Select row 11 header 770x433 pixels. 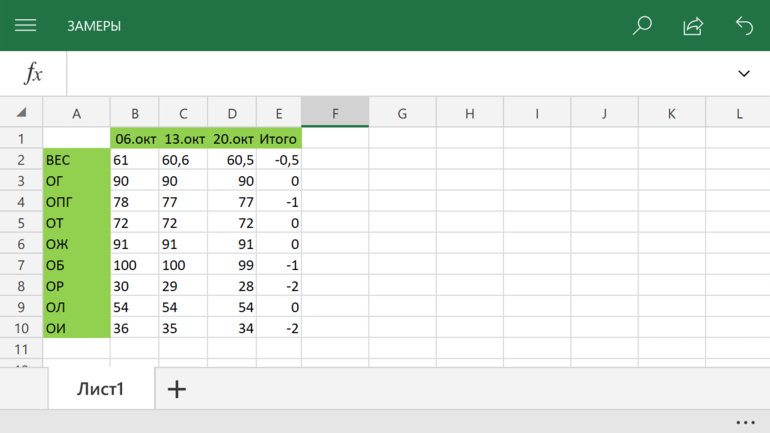(21, 349)
